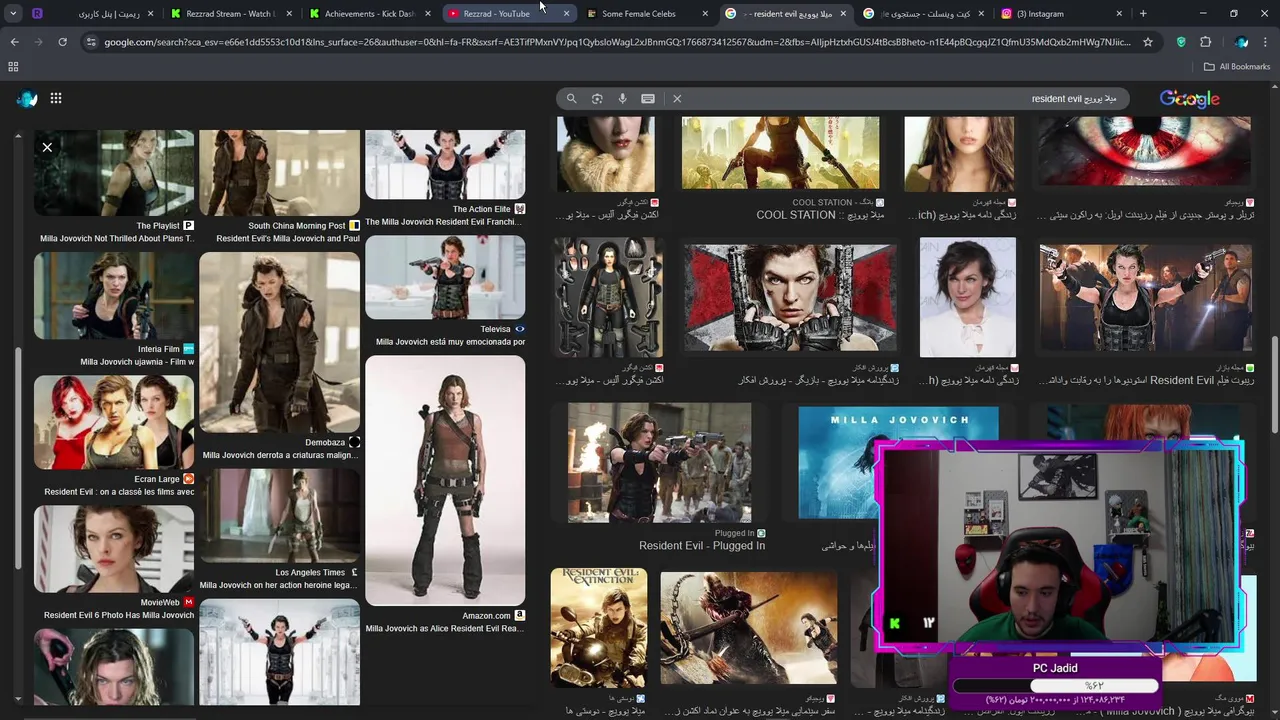Open the Interia Film image thumbnail

click(114, 296)
